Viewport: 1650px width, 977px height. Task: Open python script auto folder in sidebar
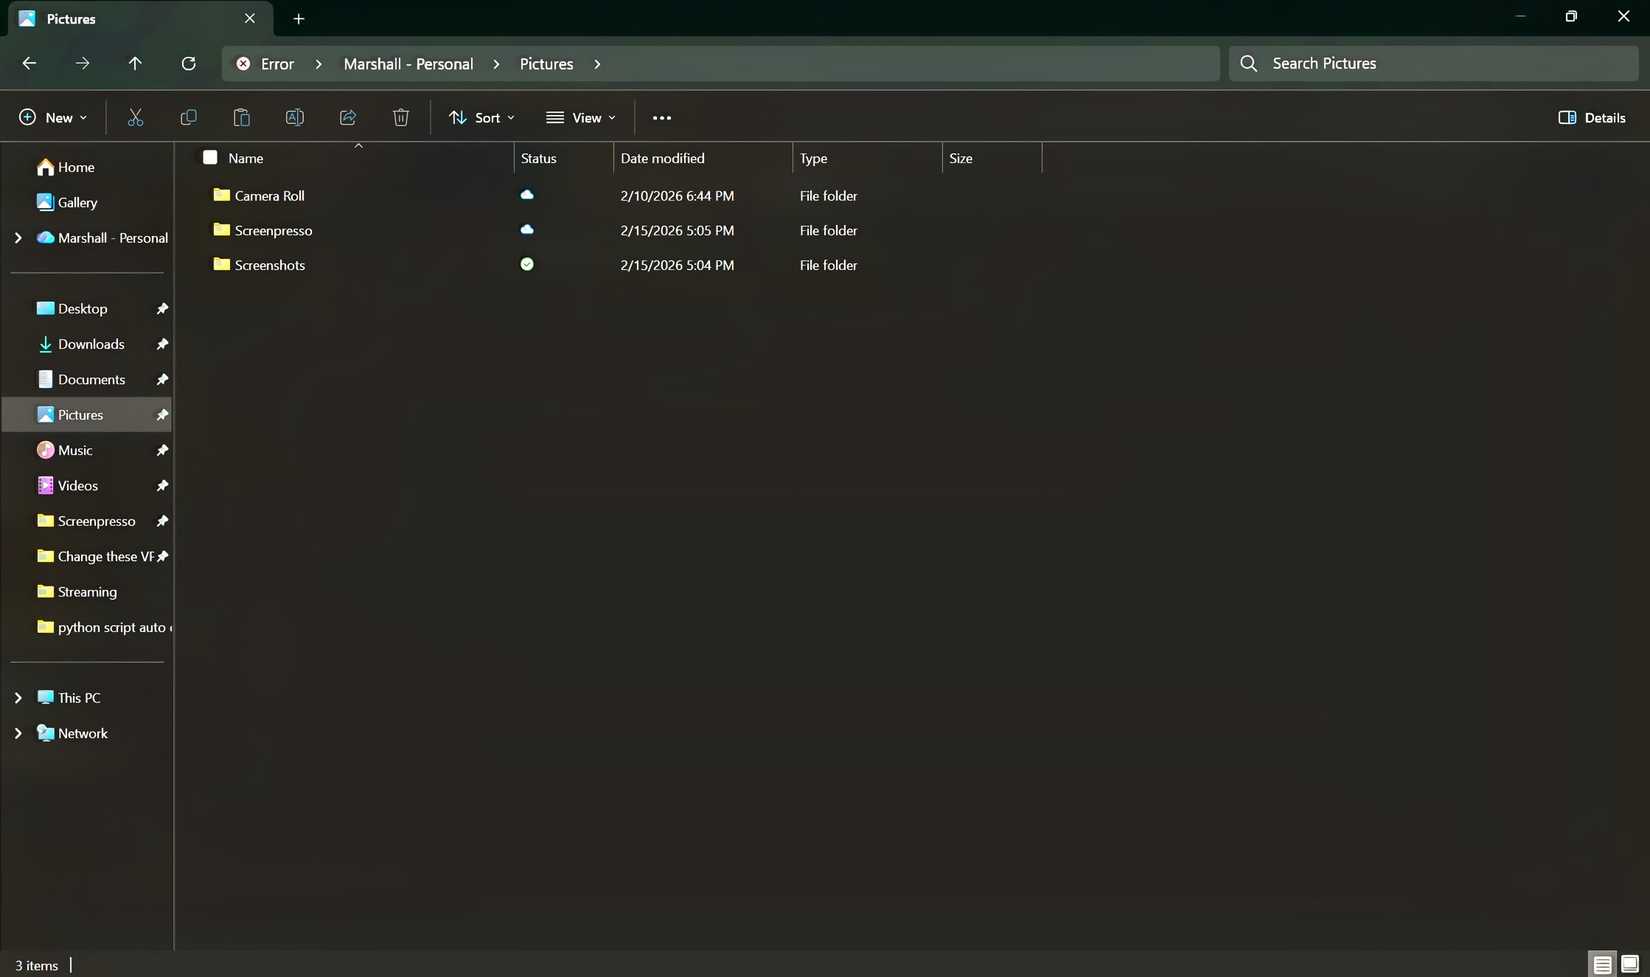click(x=103, y=627)
